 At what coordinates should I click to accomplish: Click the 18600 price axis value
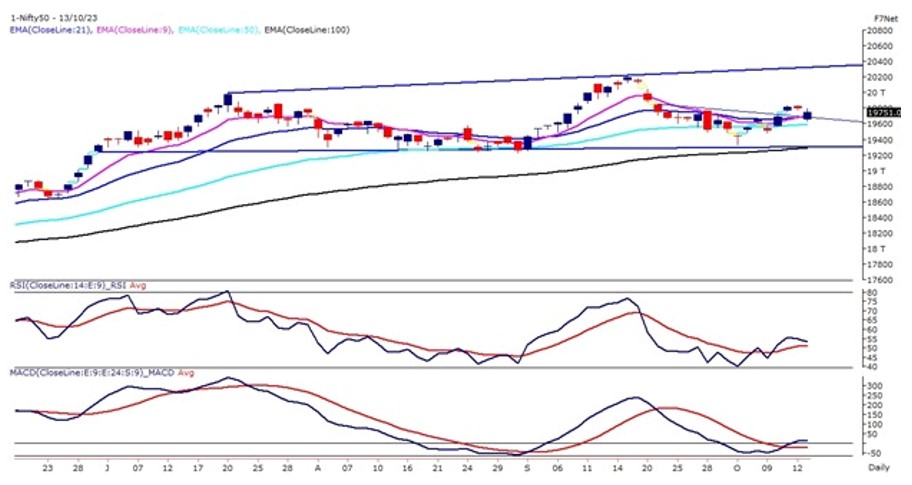click(x=881, y=202)
